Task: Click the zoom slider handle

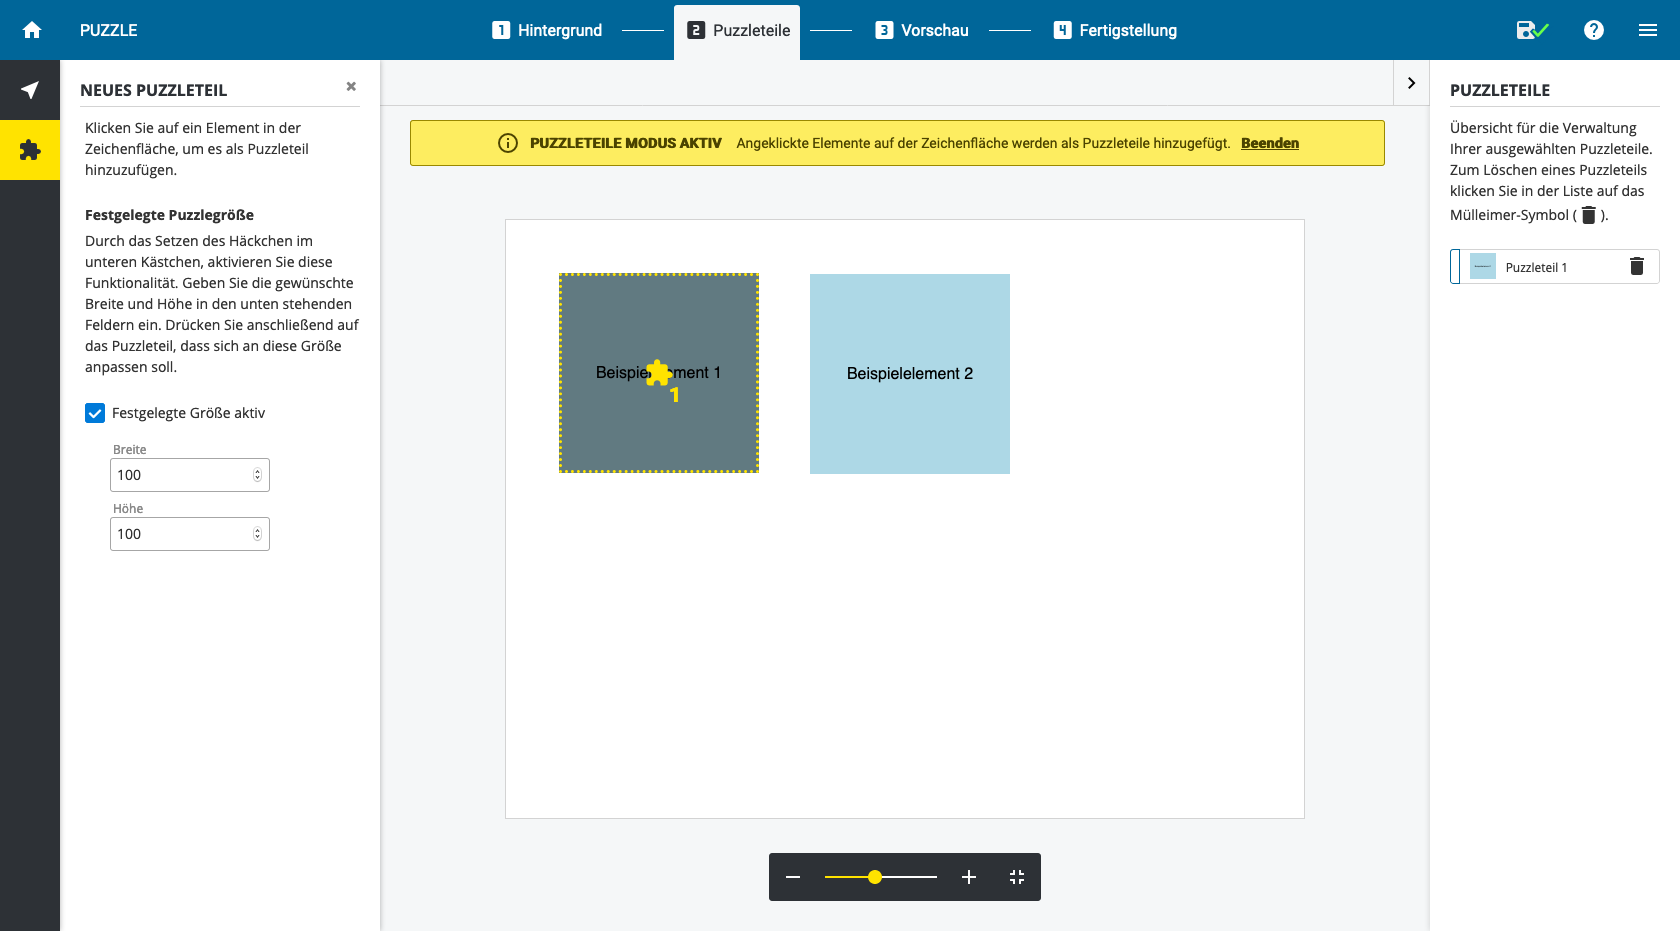Action: tap(875, 877)
